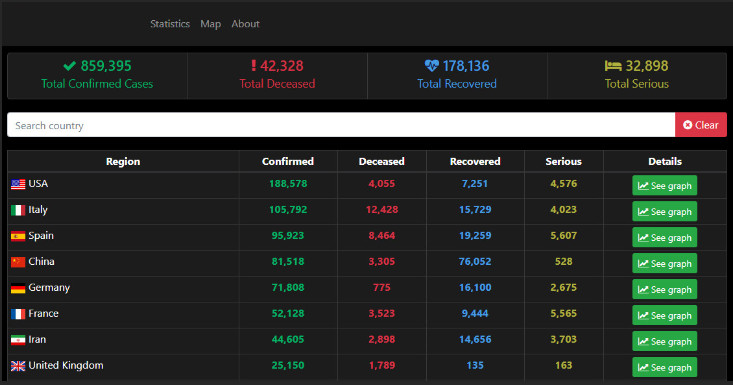Click the Total Confirmed Cases label
Screen dimensions: 733x385
[97, 84]
